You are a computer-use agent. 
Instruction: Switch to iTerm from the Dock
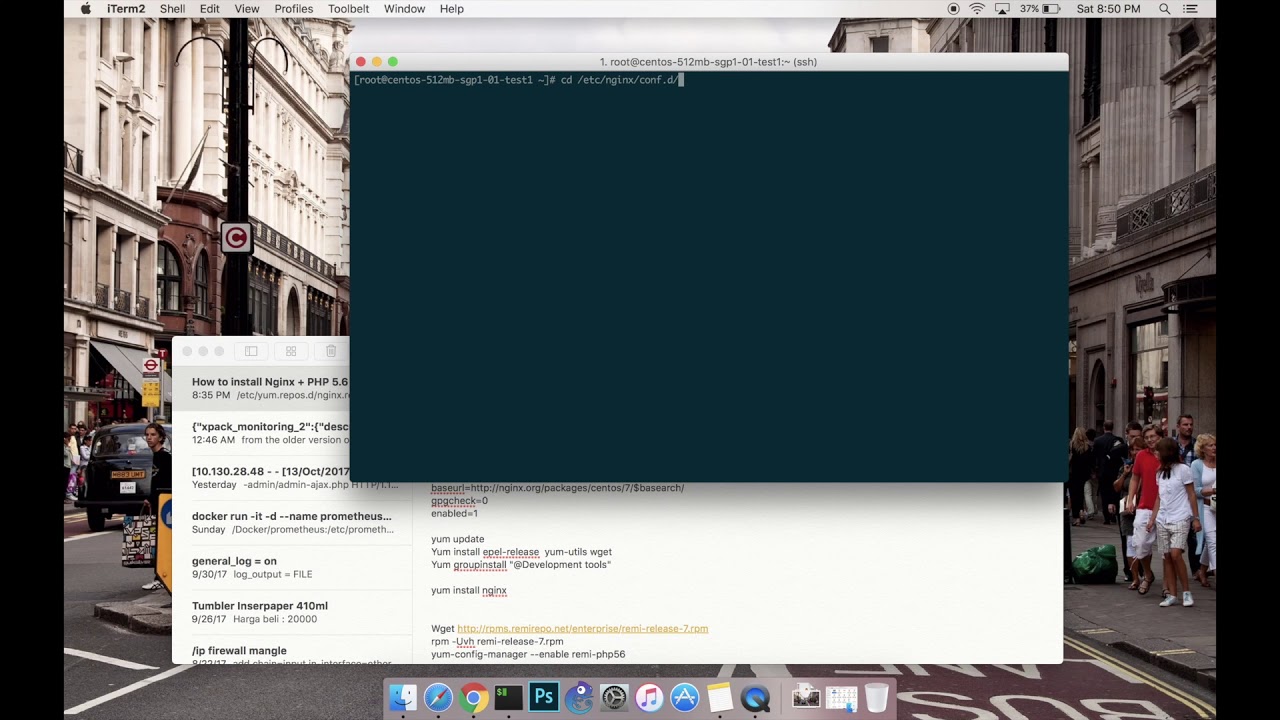[509, 697]
